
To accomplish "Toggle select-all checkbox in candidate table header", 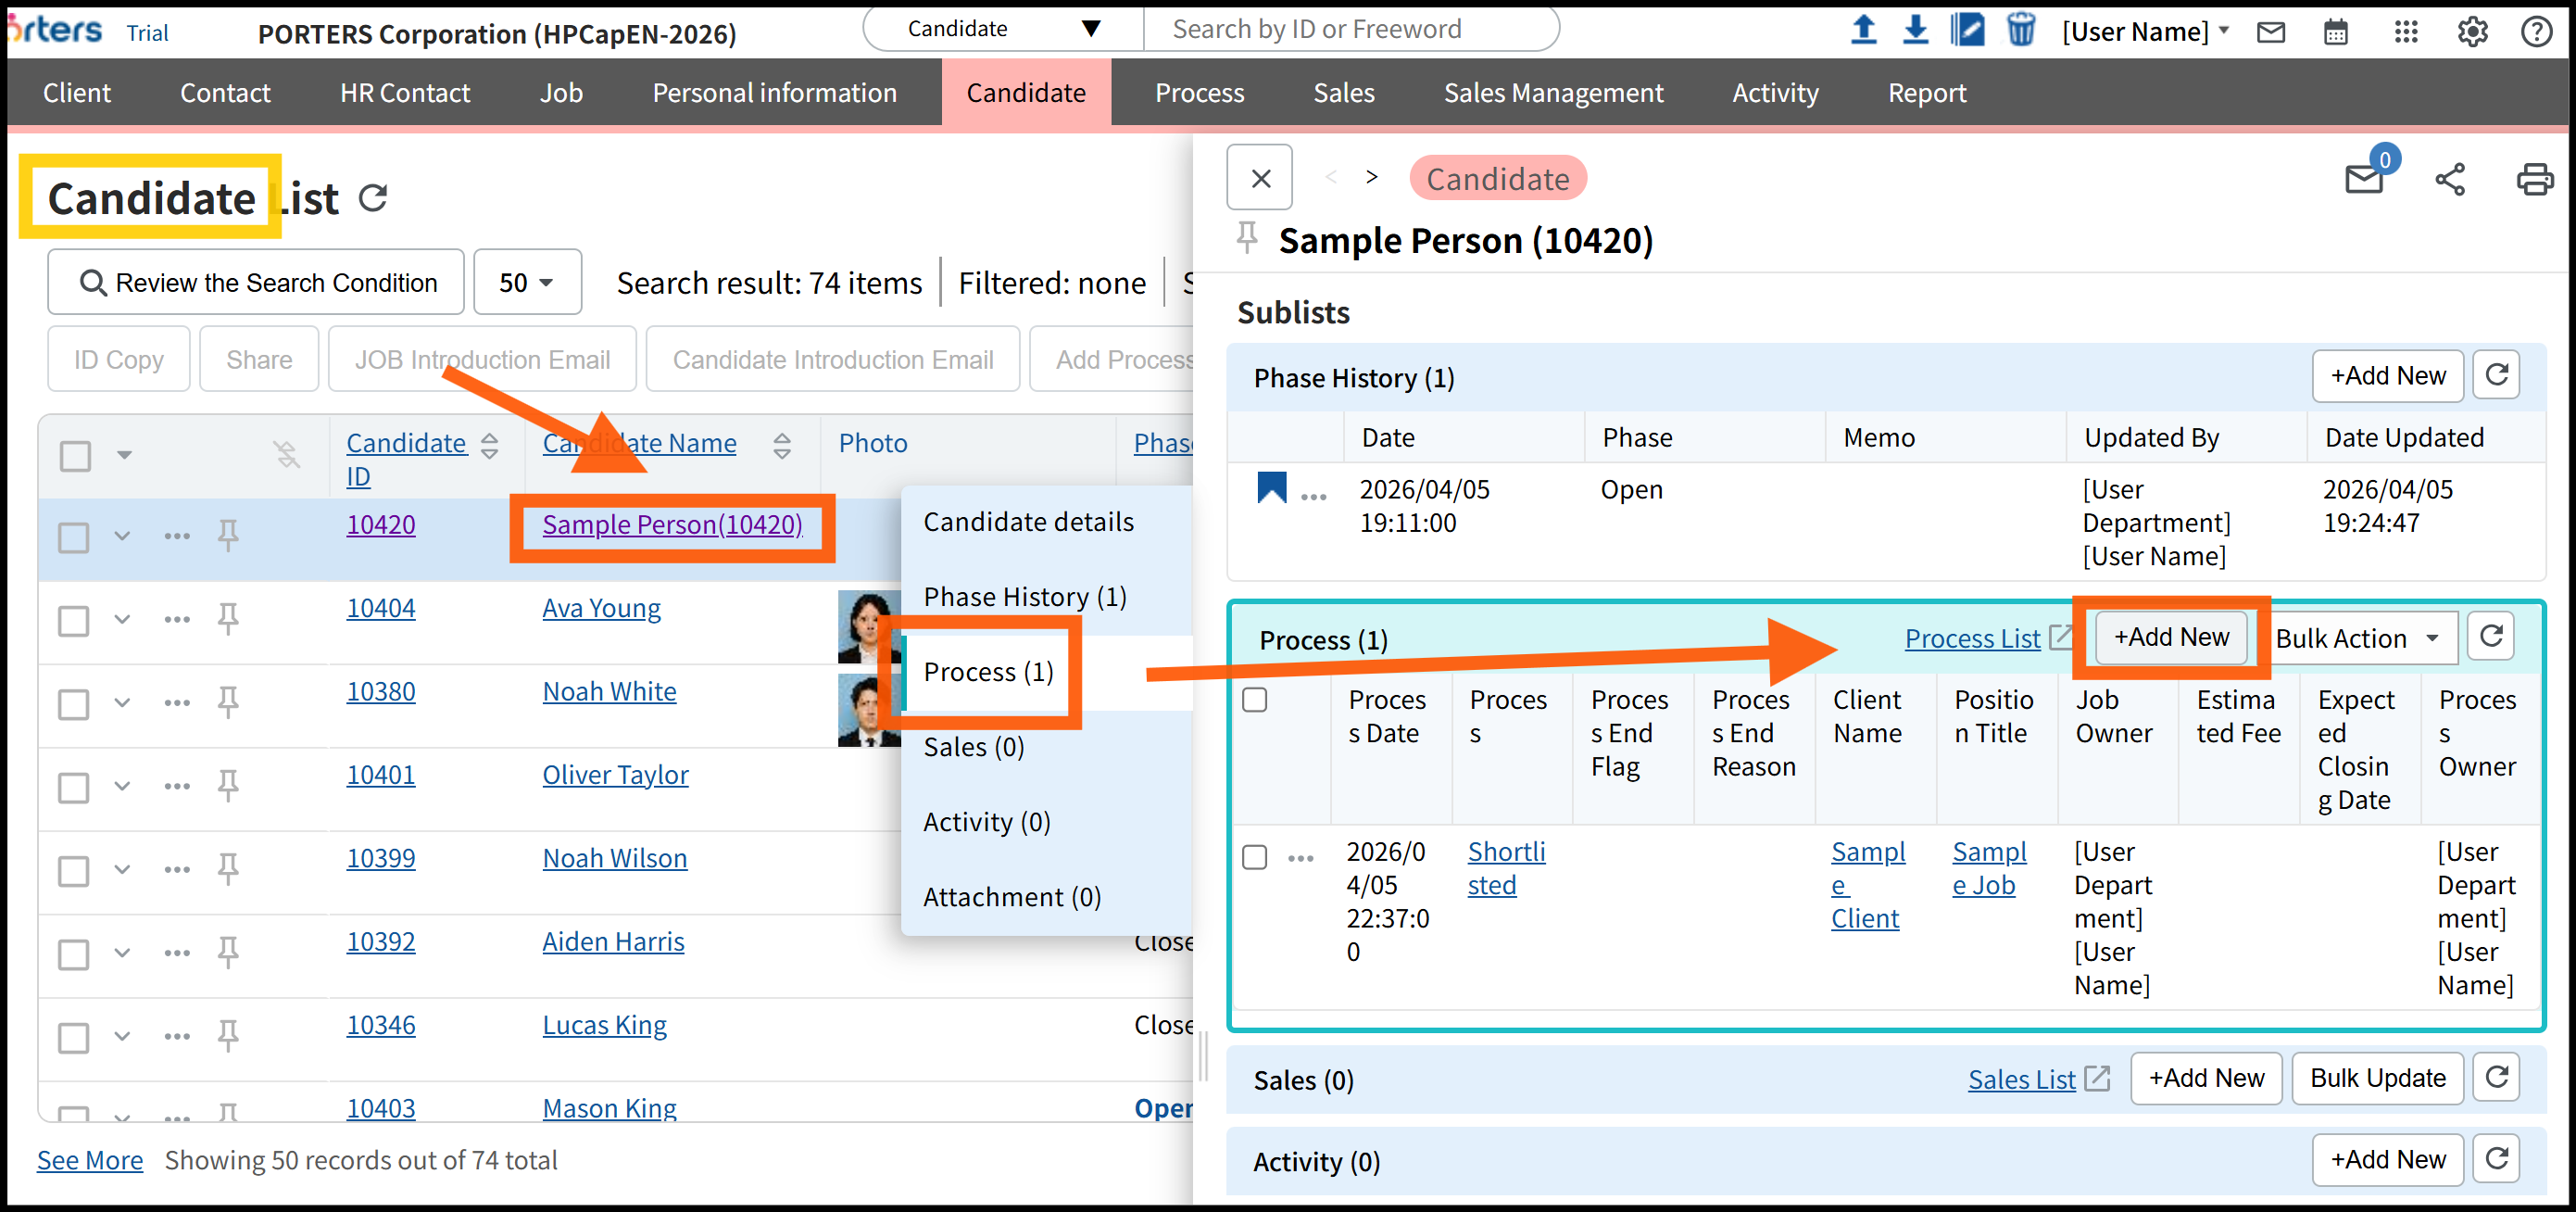I will (75, 456).
